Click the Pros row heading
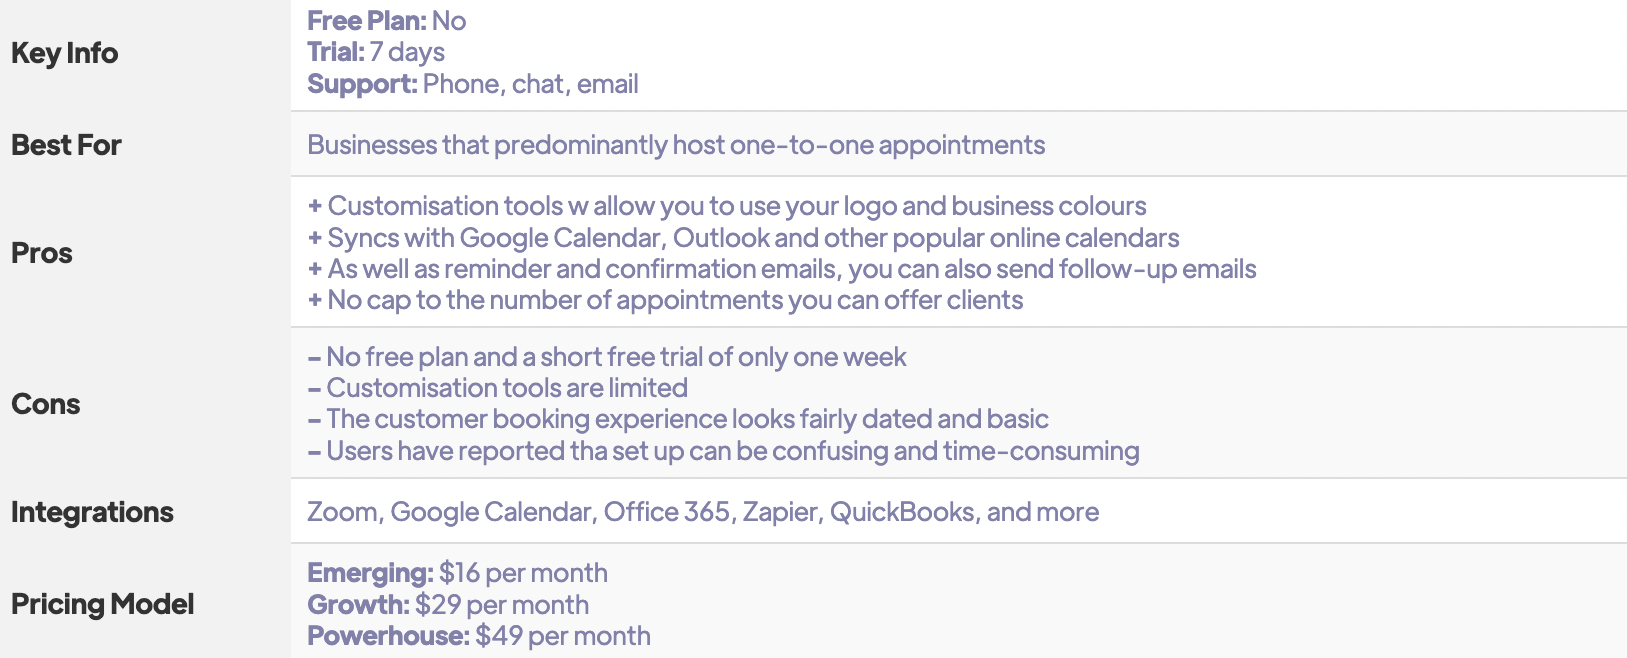This screenshot has width=1627, height=658. pos(42,253)
